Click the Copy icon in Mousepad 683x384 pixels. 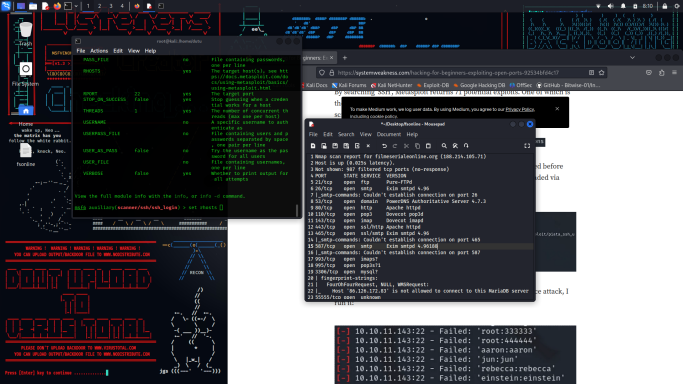[x=417, y=146]
